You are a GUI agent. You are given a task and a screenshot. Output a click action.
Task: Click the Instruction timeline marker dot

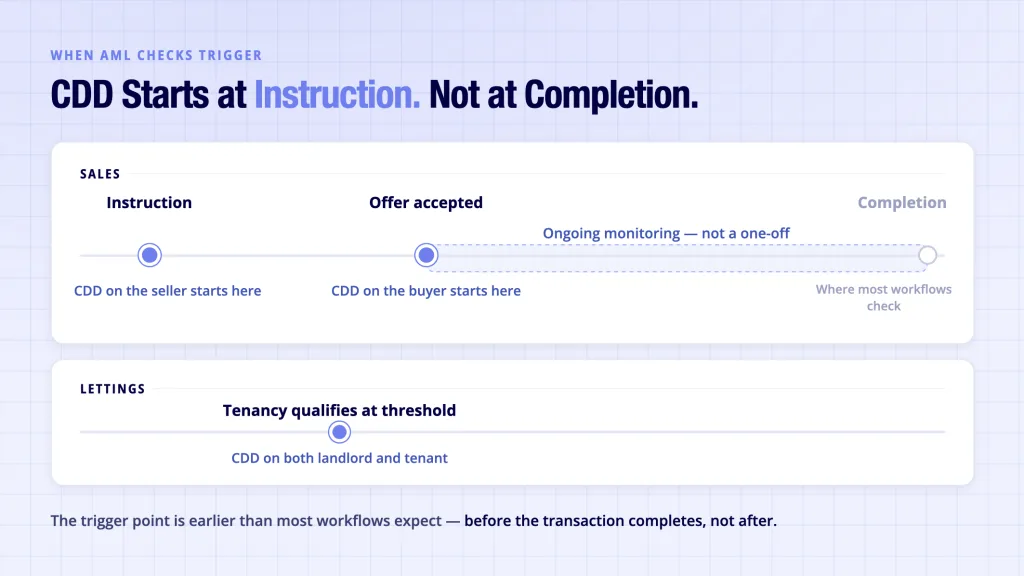click(x=150, y=255)
